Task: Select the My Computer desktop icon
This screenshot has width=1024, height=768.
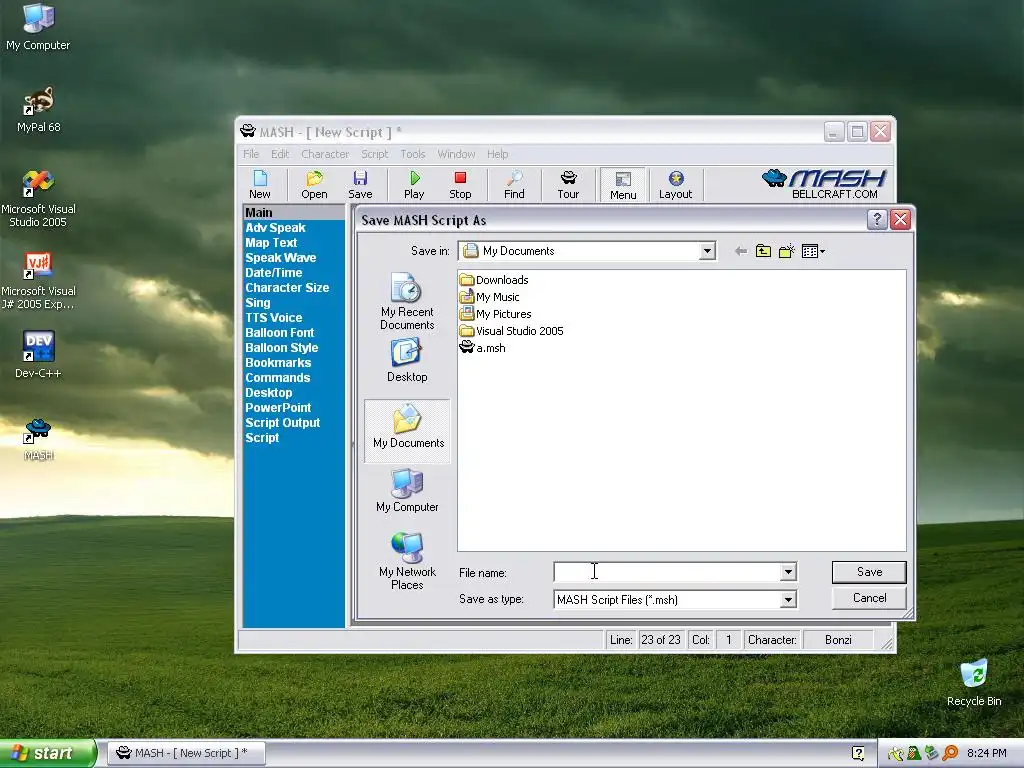Action: (x=38, y=27)
